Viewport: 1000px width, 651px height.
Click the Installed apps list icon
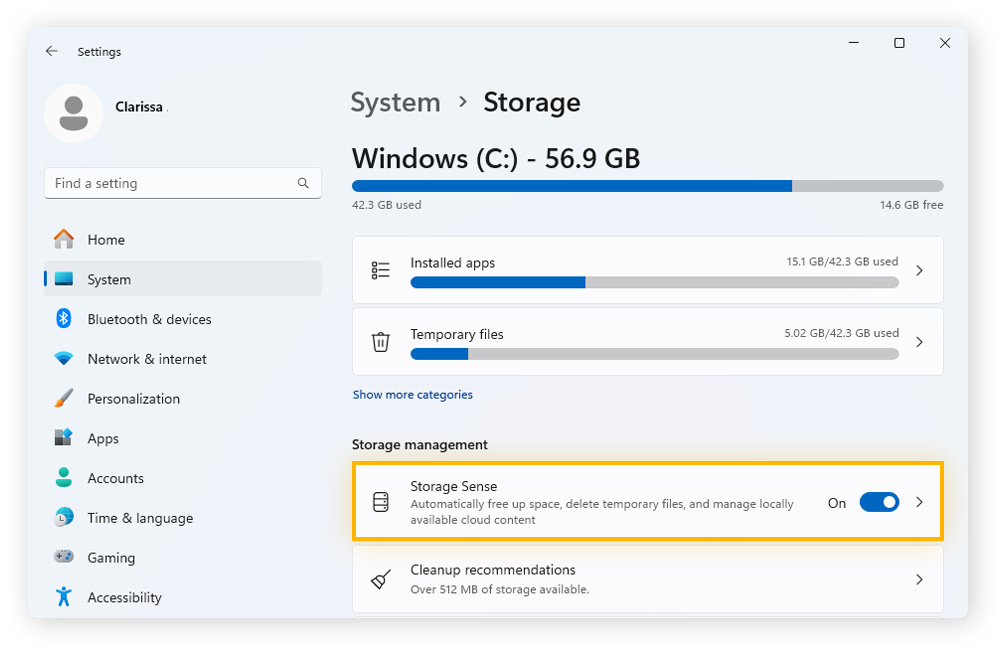click(x=380, y=270)
